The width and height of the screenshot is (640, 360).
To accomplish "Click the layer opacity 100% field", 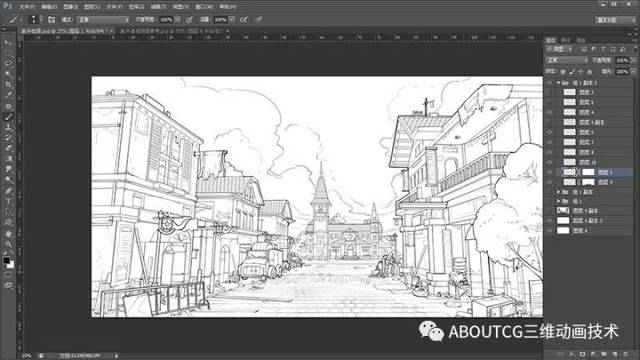I will [x=622, y=60].
